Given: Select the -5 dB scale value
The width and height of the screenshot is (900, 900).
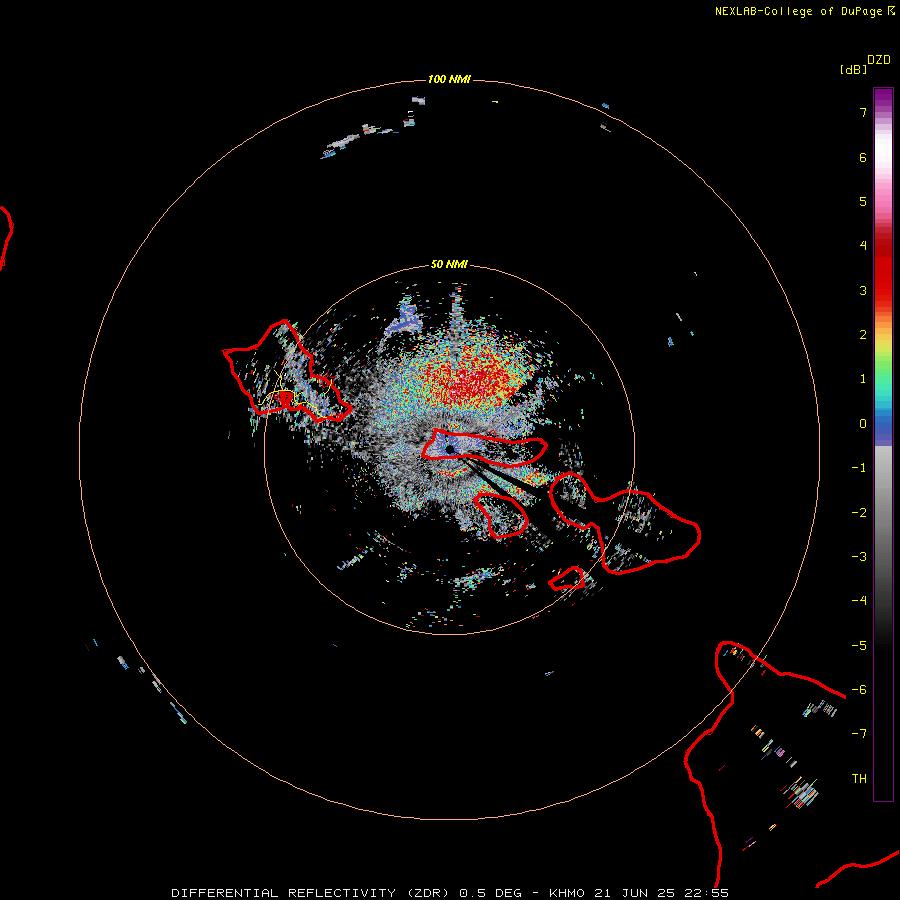Looking at the screenshot, I should coord(859,646).
